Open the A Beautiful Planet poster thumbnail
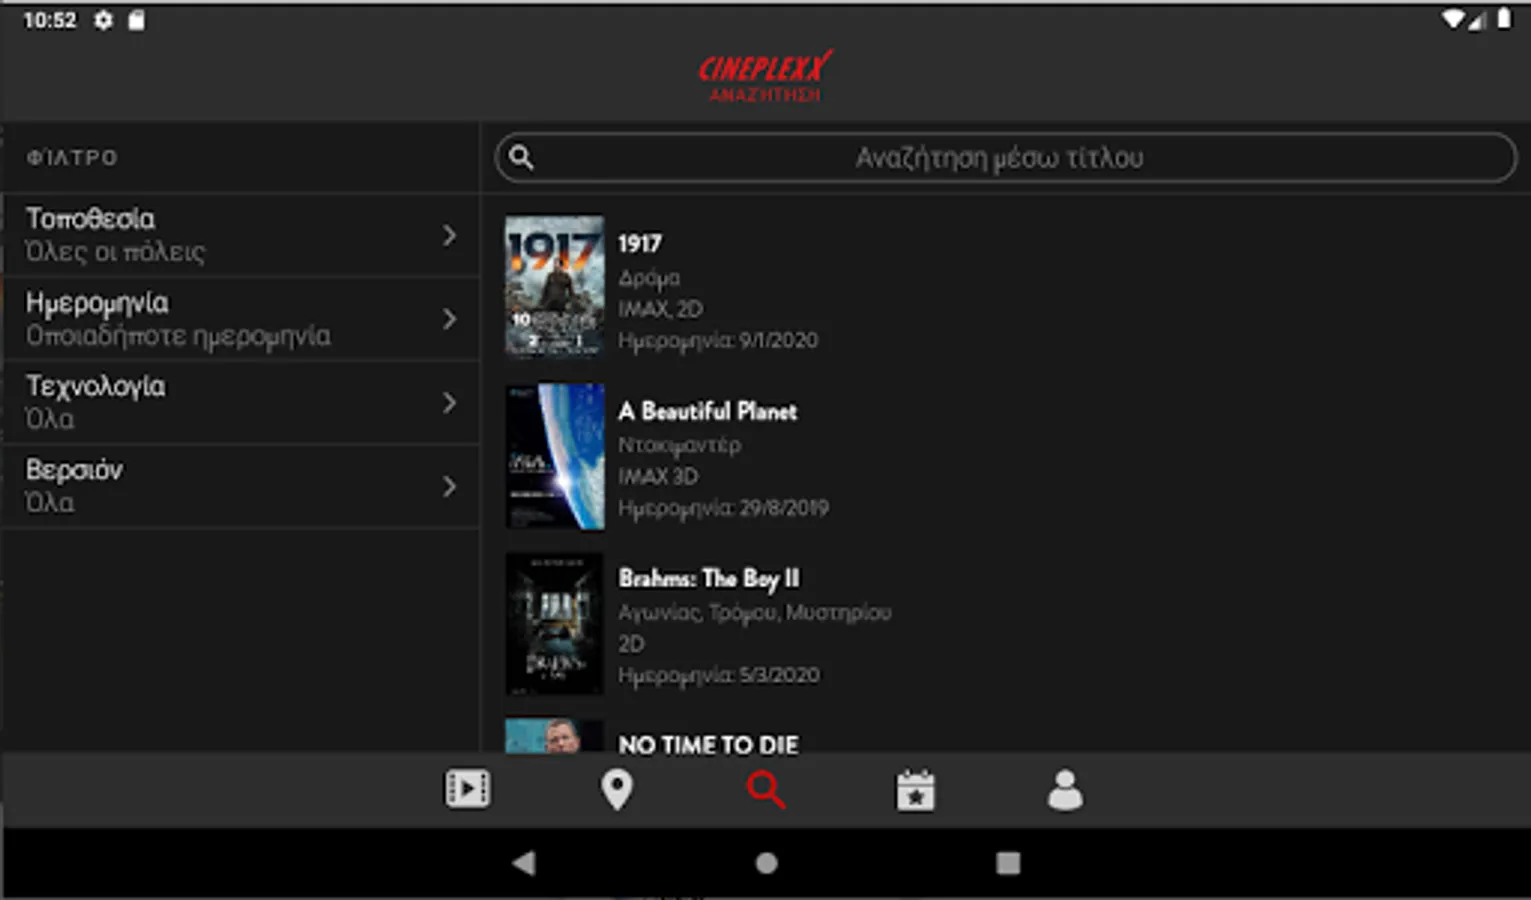This screenshot has width=1531, height=900. coord(554,456)
